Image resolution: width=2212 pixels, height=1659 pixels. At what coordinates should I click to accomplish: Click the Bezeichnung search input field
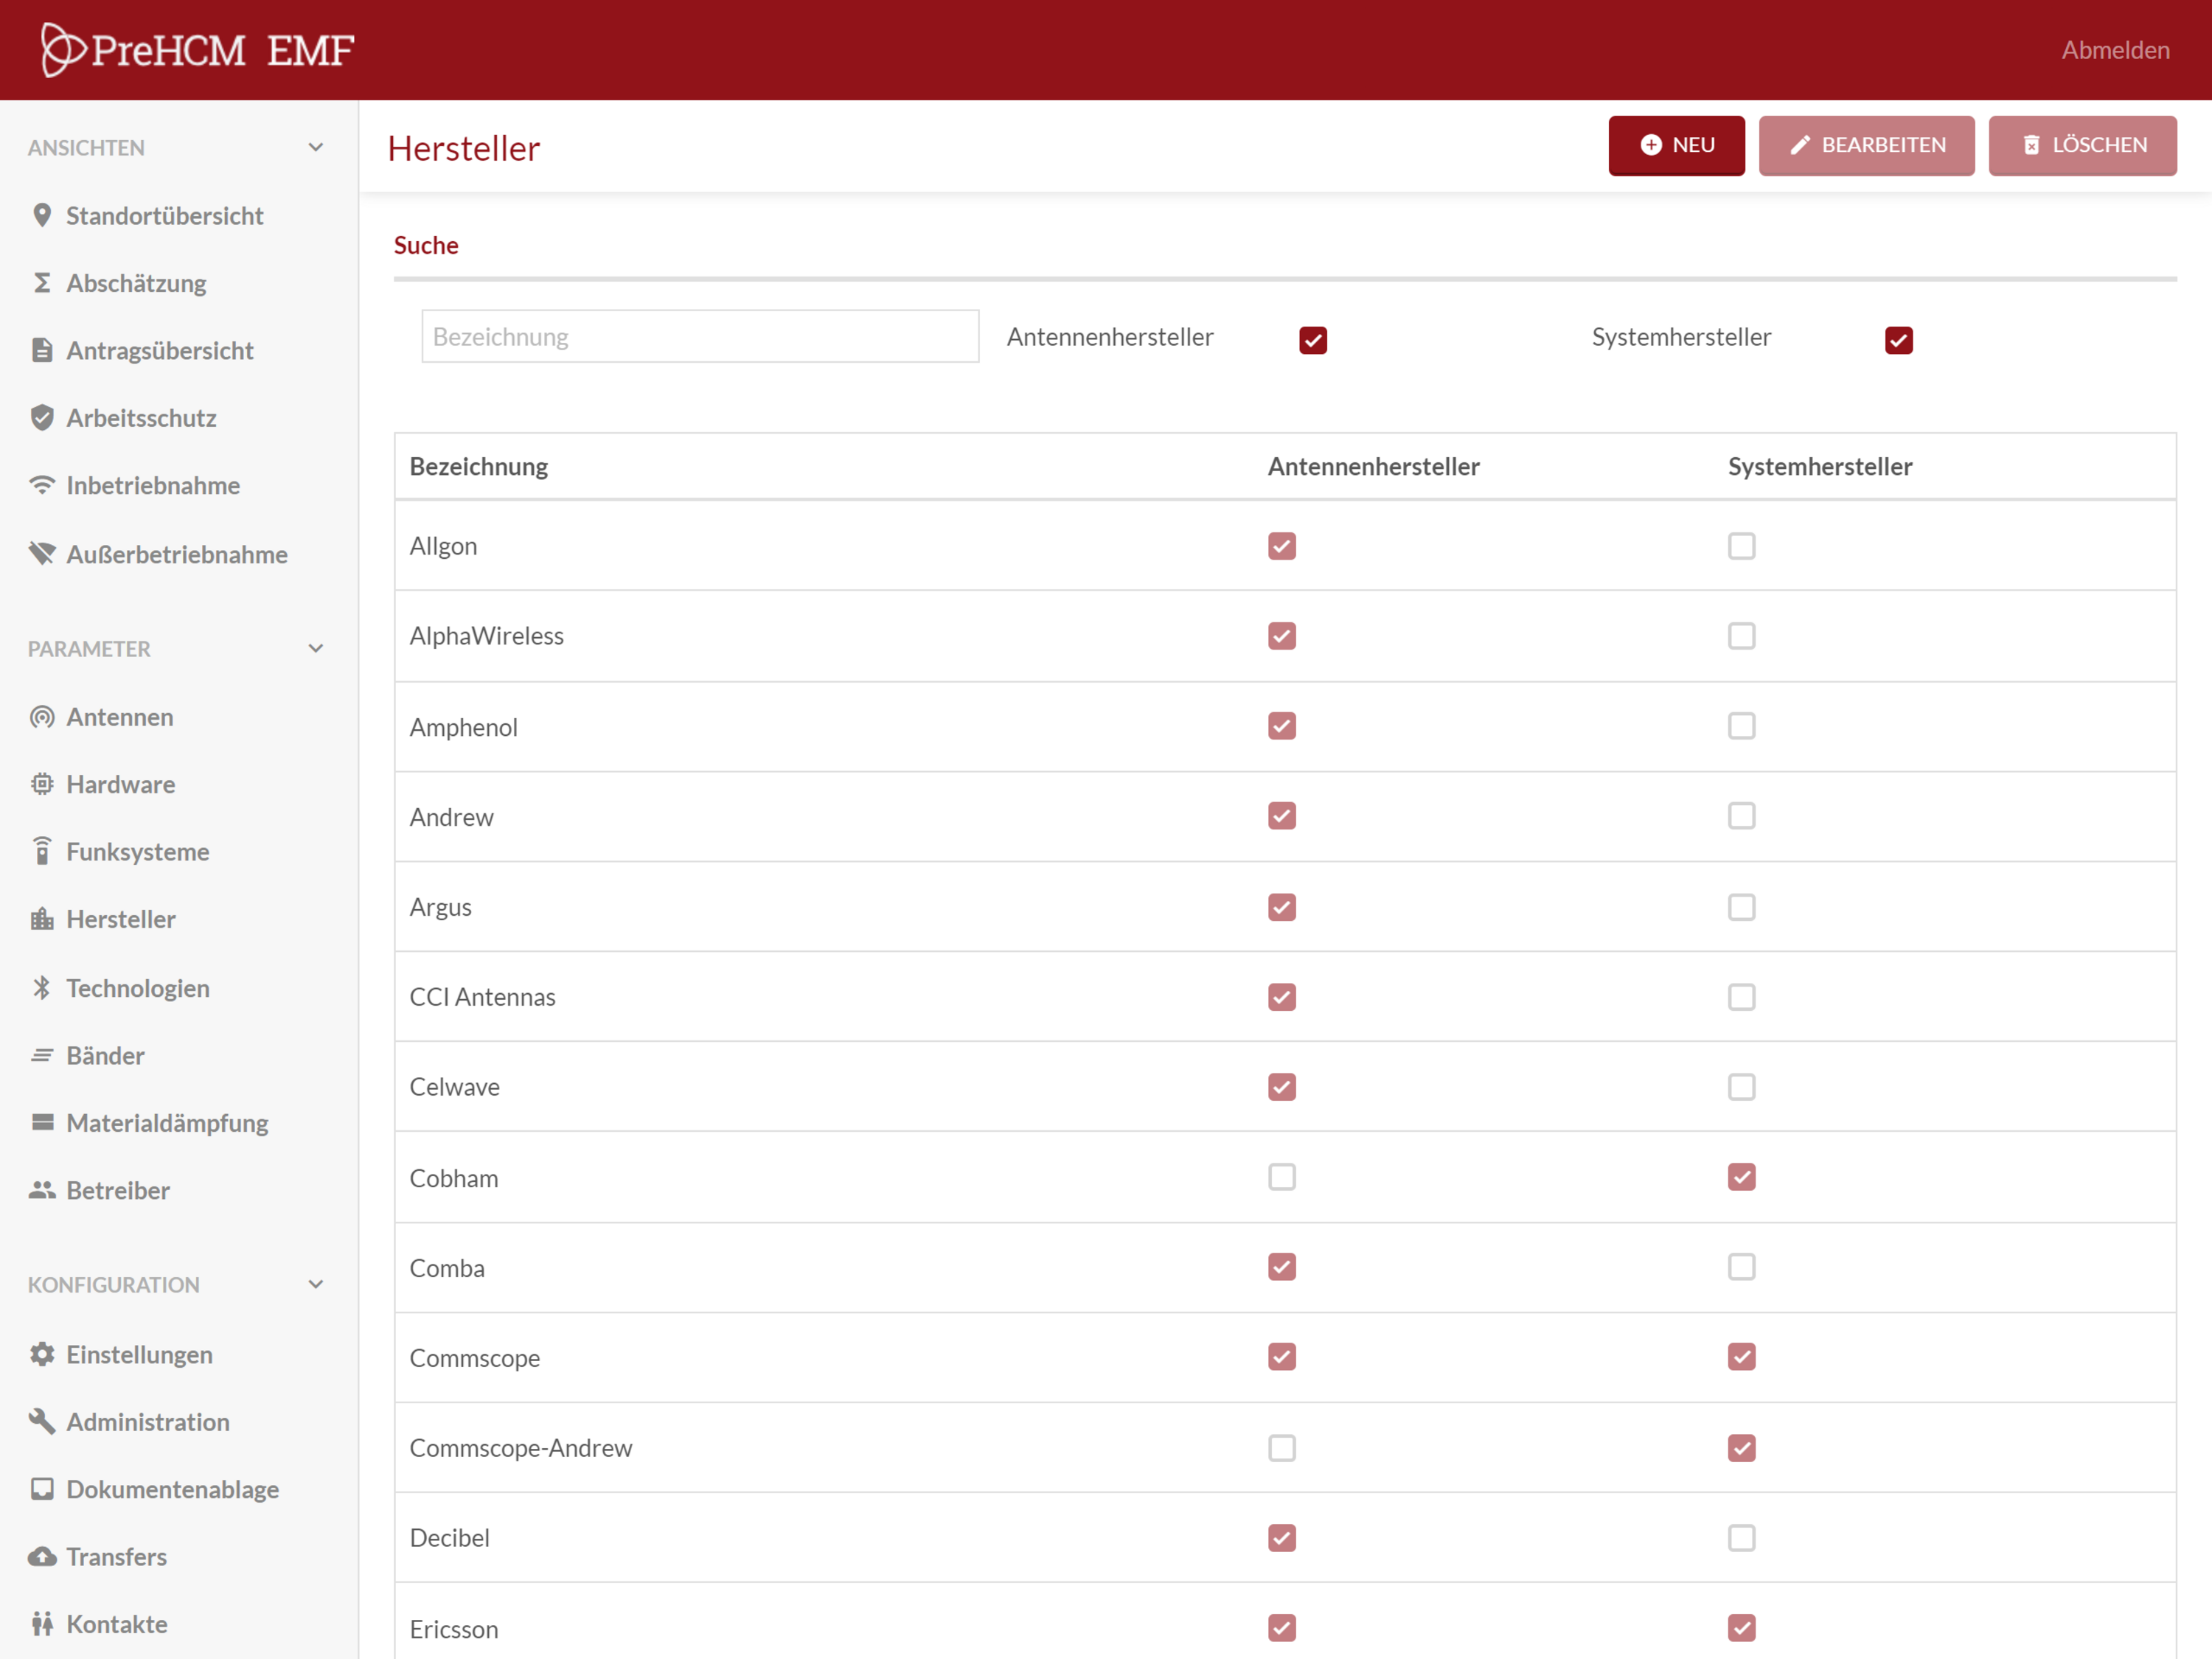[x=700, y=336]
